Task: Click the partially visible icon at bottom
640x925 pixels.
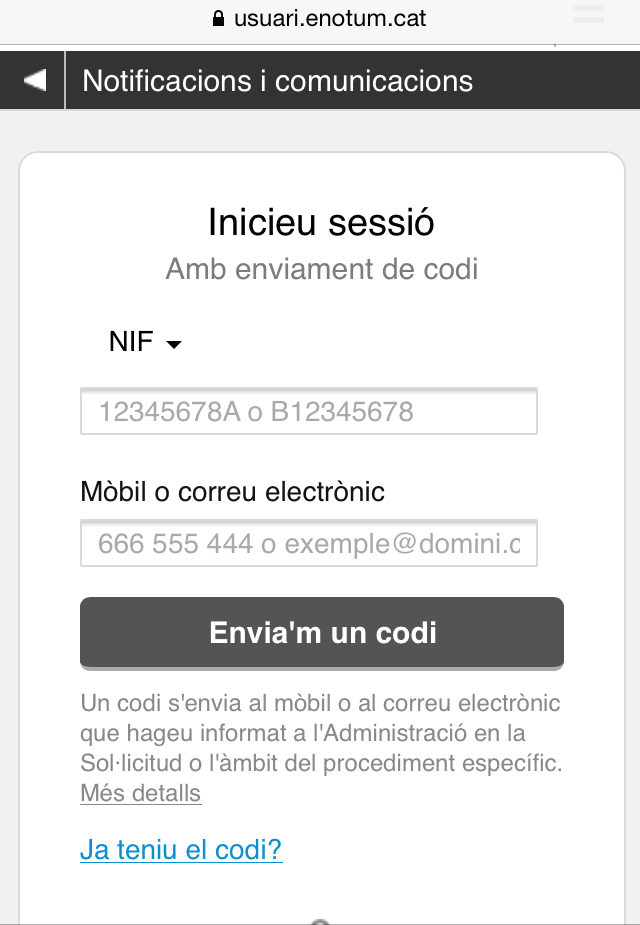Action: point(320,922)
